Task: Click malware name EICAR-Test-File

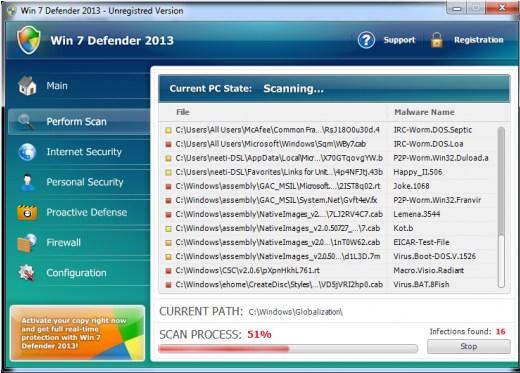Action: pyautogui.click(x=421, y=242)
